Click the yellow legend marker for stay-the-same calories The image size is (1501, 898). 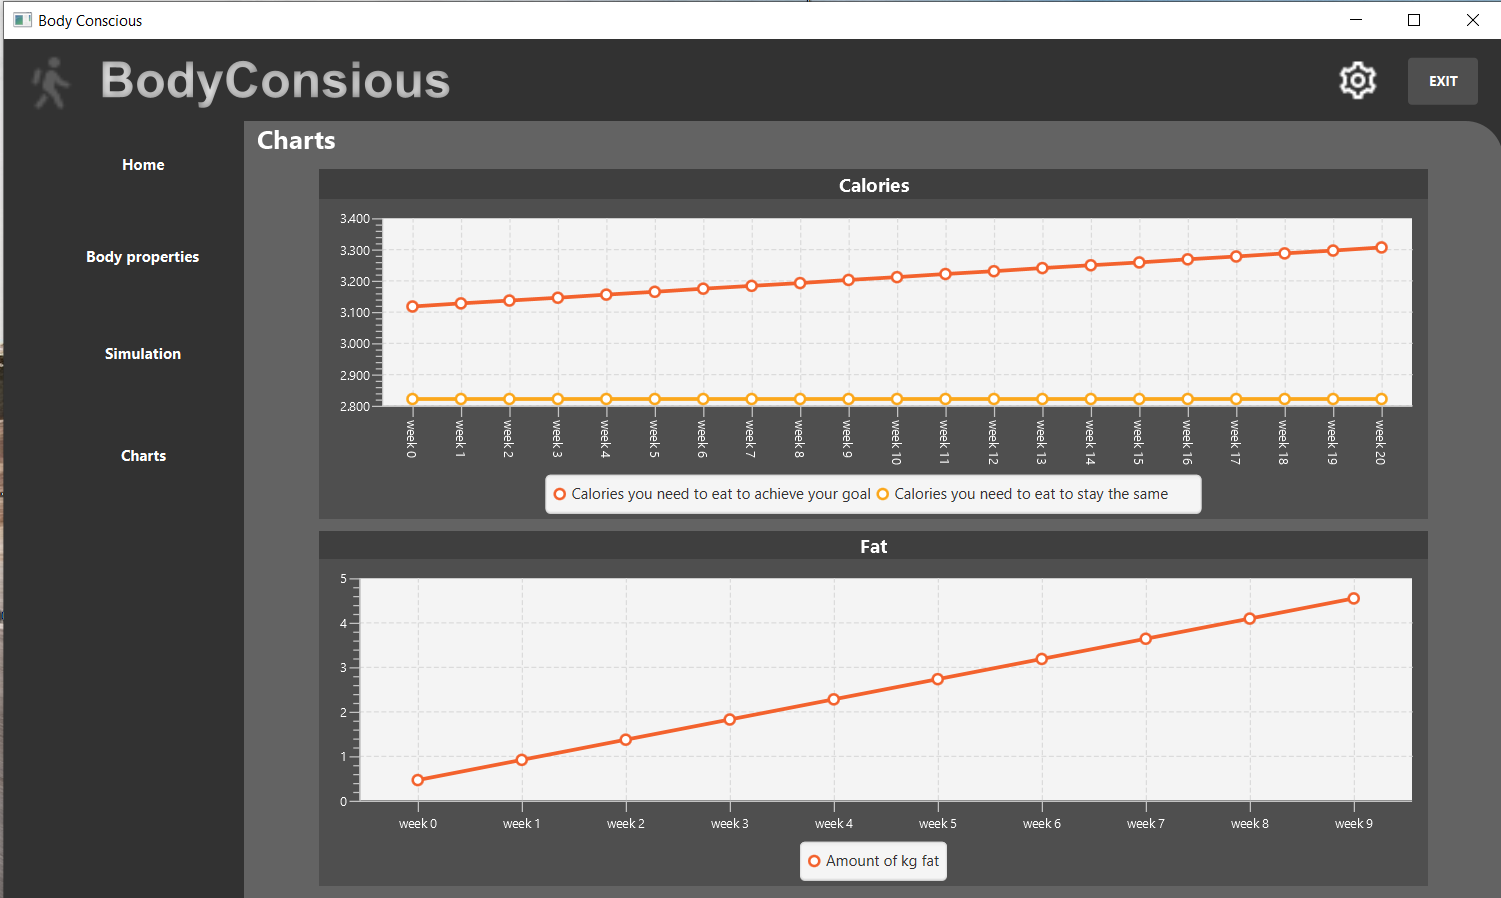coord(883,494)
